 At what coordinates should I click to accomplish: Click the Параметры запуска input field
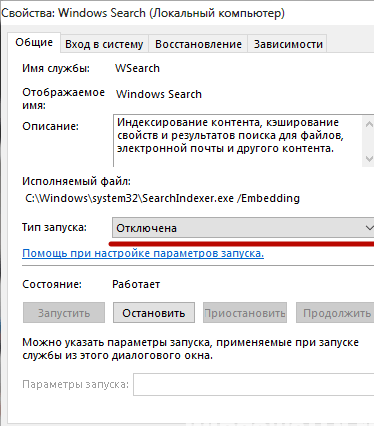pos(253,384)
